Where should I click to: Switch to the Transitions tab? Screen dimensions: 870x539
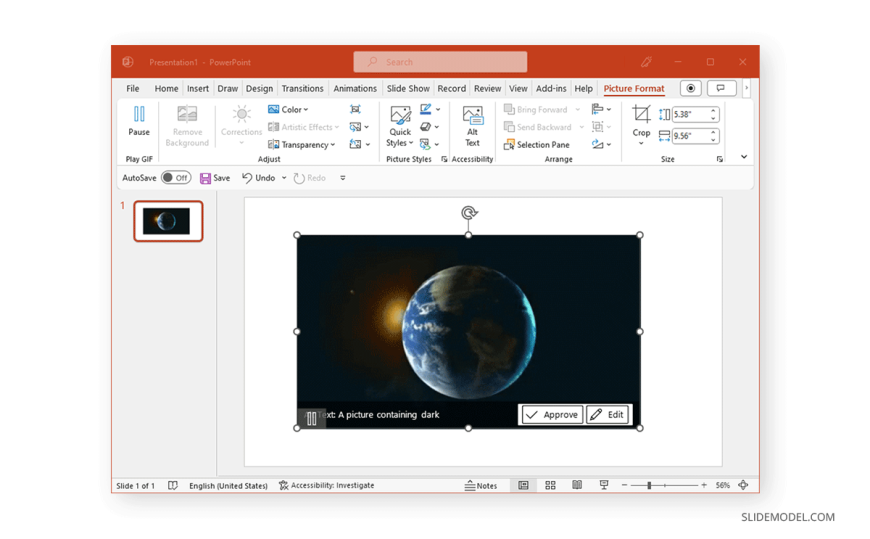(302, 88)
